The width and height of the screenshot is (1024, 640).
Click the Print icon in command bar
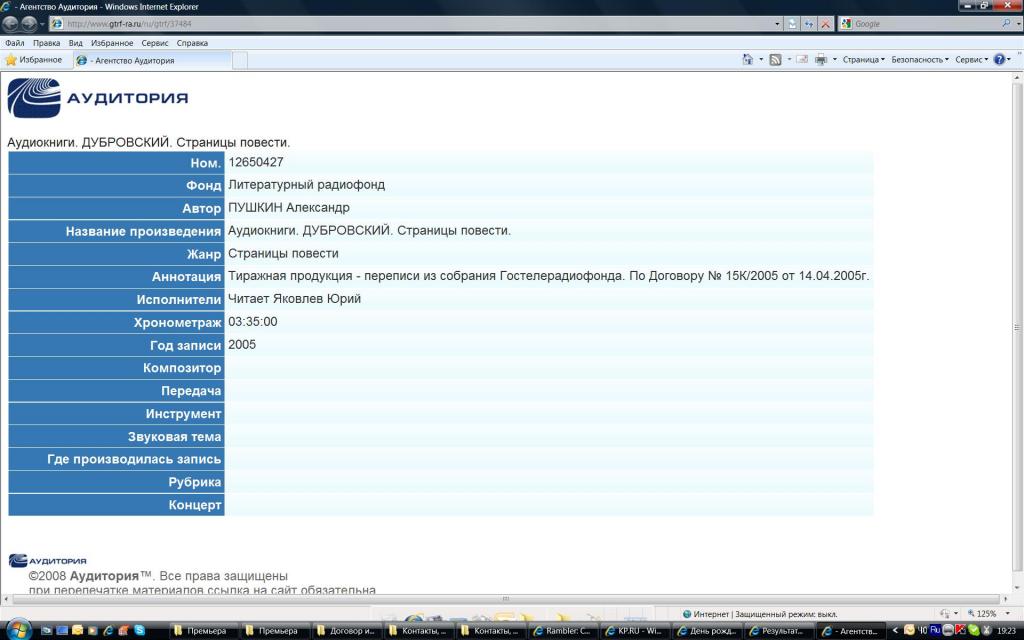pyautogui.click(x=820, y=60)
